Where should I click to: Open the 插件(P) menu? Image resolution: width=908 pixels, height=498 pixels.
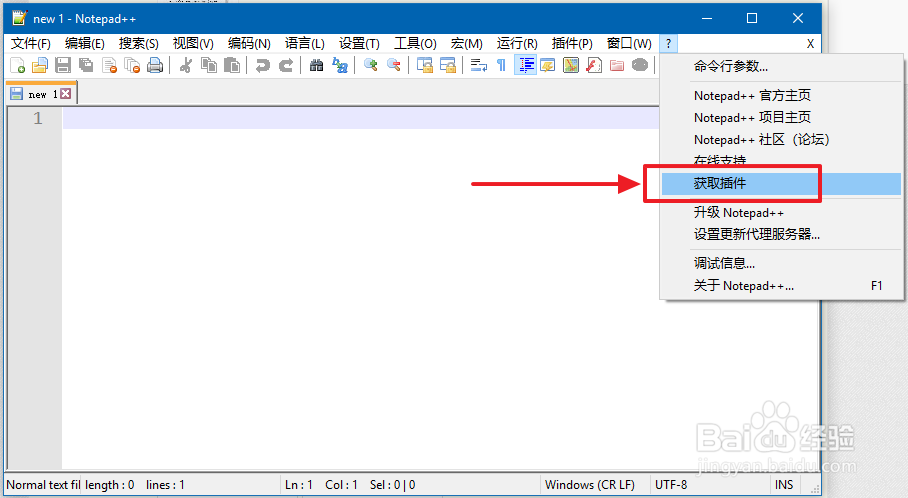pyautogui.click(x=572, y=43)
